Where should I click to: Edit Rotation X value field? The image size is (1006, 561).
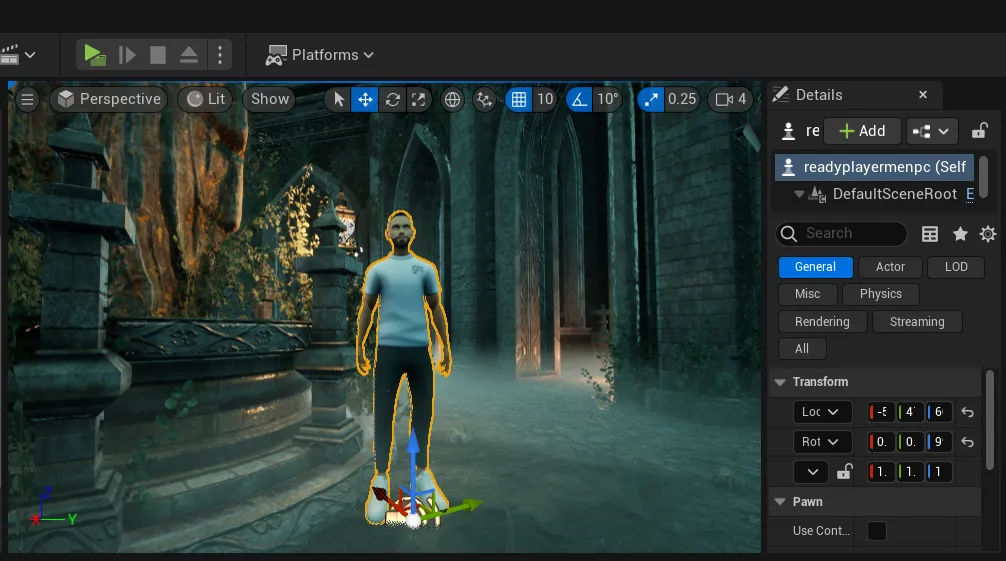(881, 442)
